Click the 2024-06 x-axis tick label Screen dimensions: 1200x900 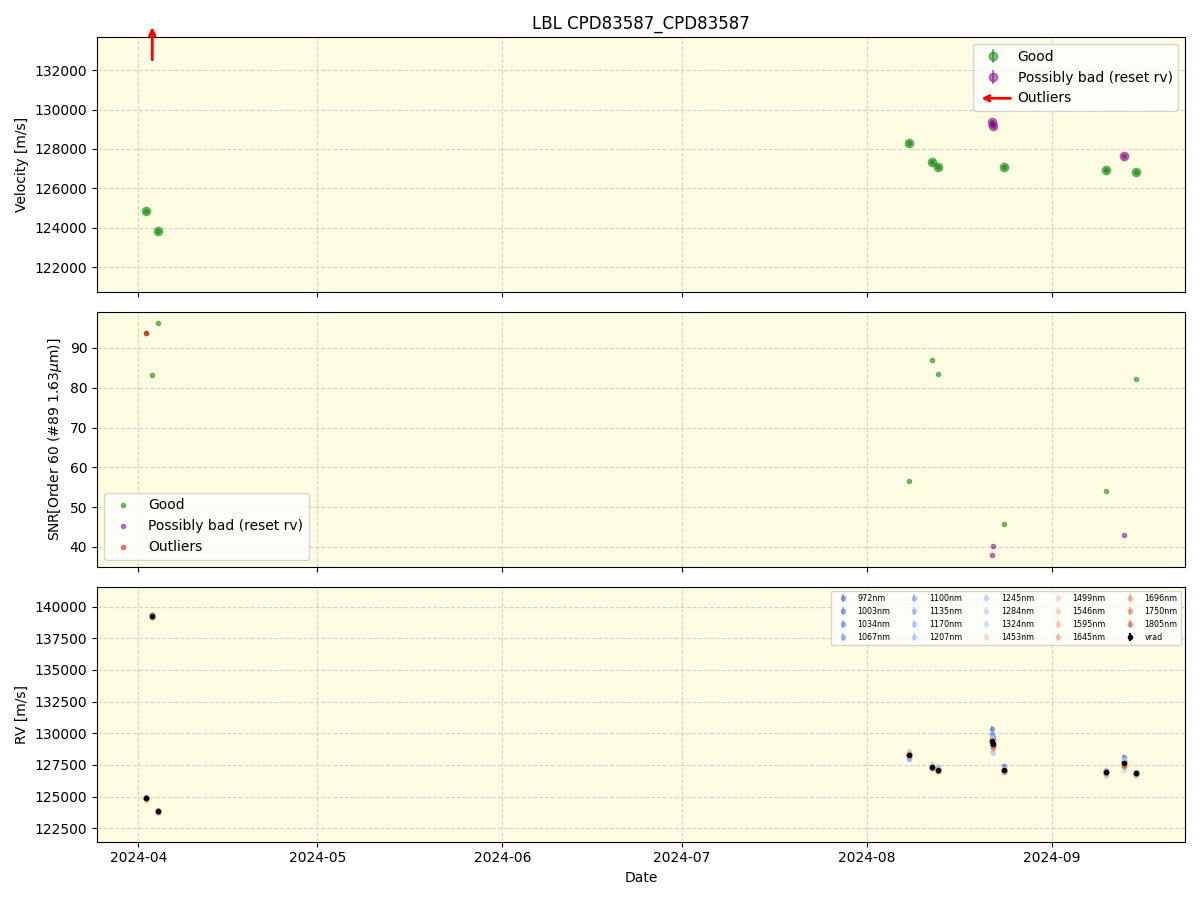(502, 857)
